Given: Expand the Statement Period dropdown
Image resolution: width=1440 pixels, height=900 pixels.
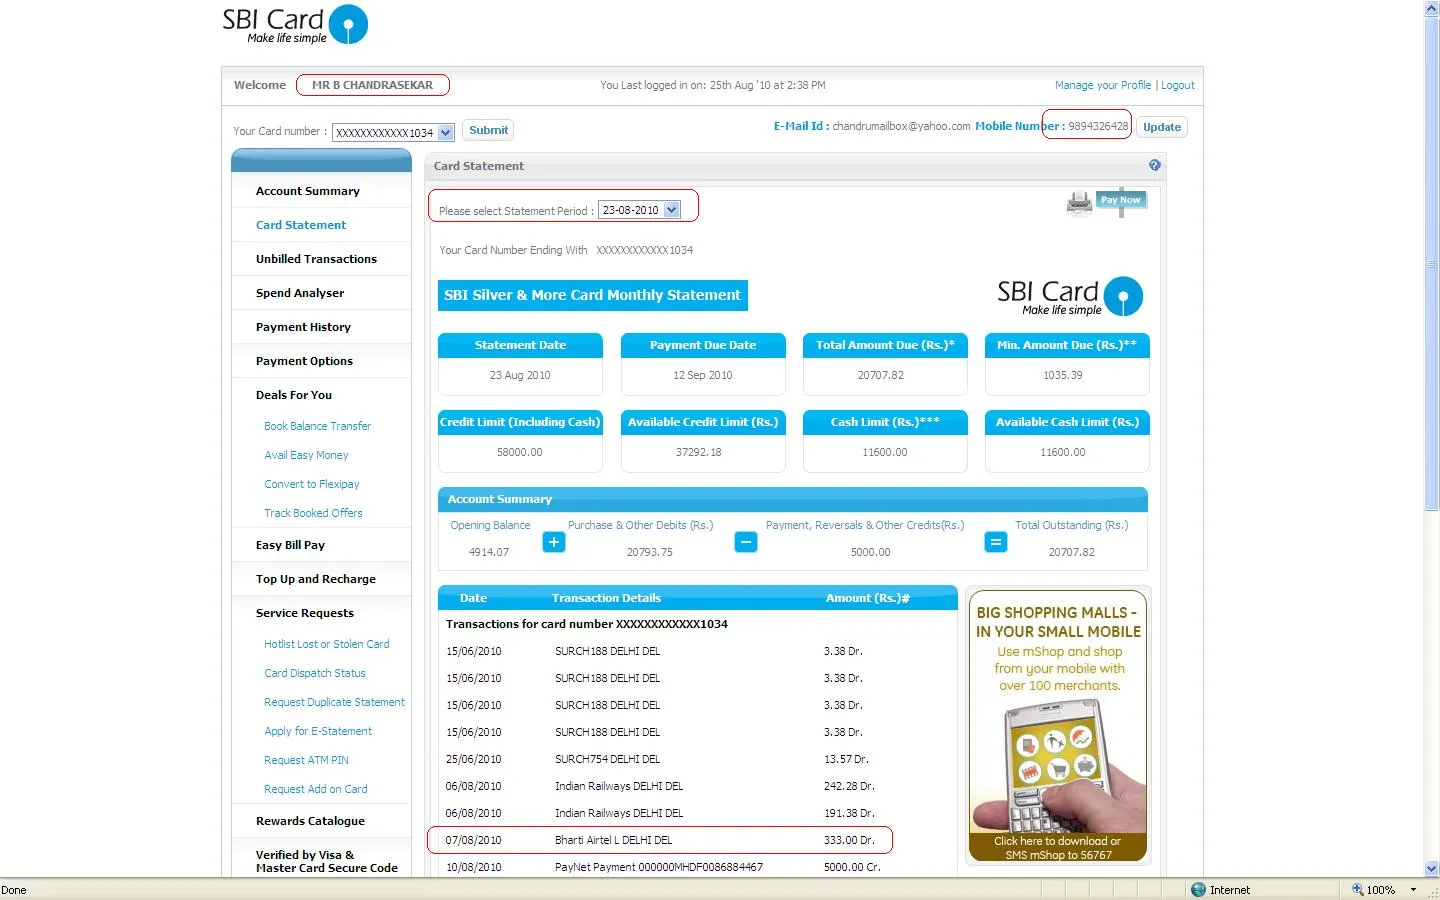Looking at the screenshot, I should (x=672, y=210).
